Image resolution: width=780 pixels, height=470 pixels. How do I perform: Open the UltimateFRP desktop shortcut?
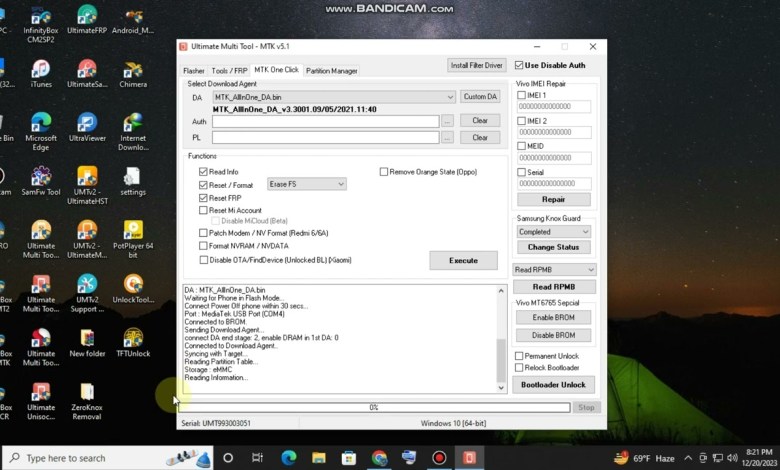pos(87,20)
